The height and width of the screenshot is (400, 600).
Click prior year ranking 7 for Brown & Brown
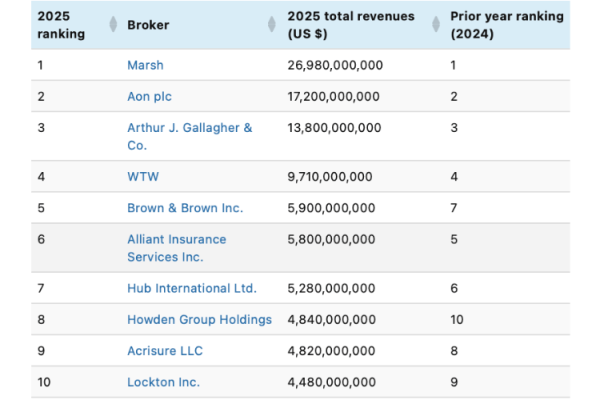point(454,208)
